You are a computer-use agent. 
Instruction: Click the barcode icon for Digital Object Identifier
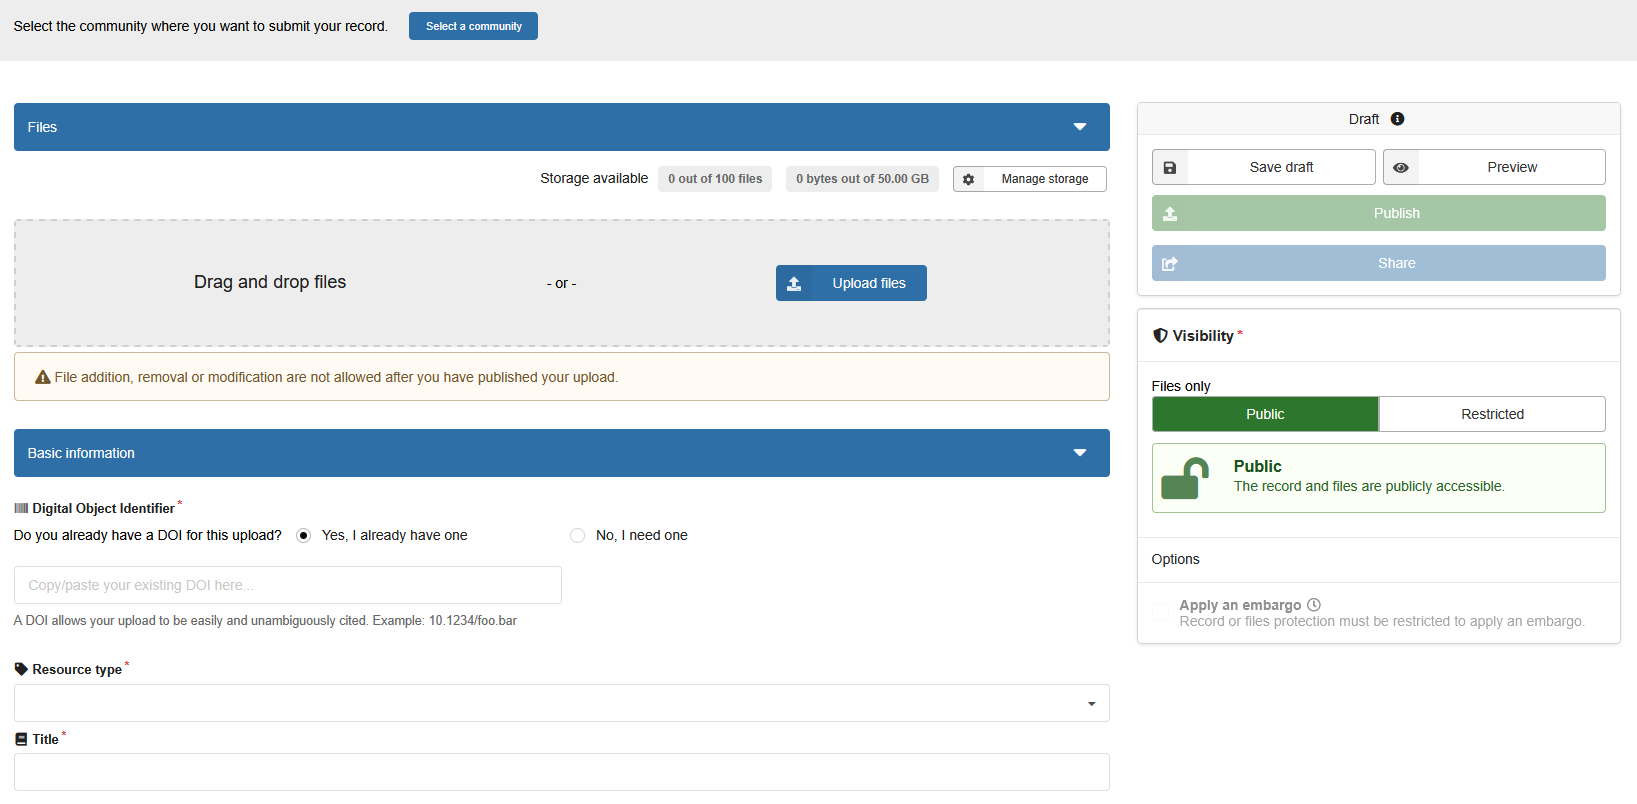click(x=21, y=509)
